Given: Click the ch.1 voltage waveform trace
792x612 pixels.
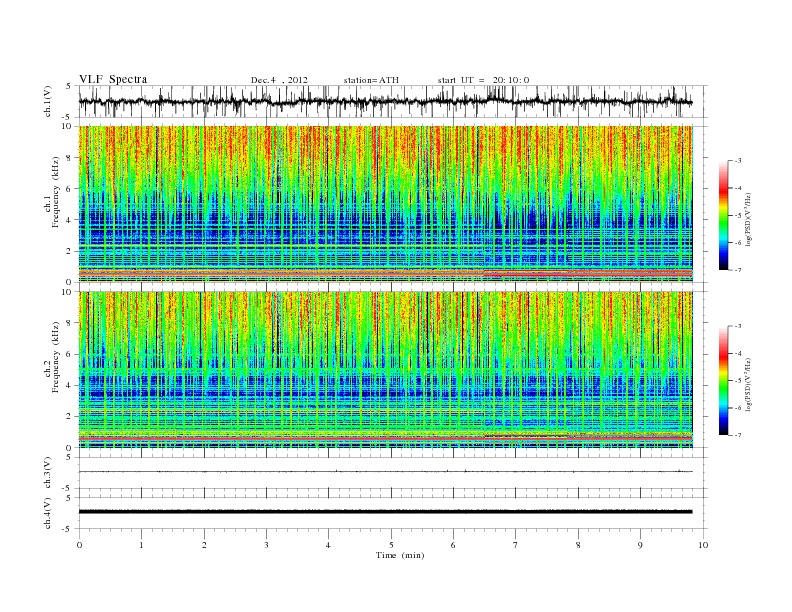Looking at the screenshot, I should click(x=385, y=101).
